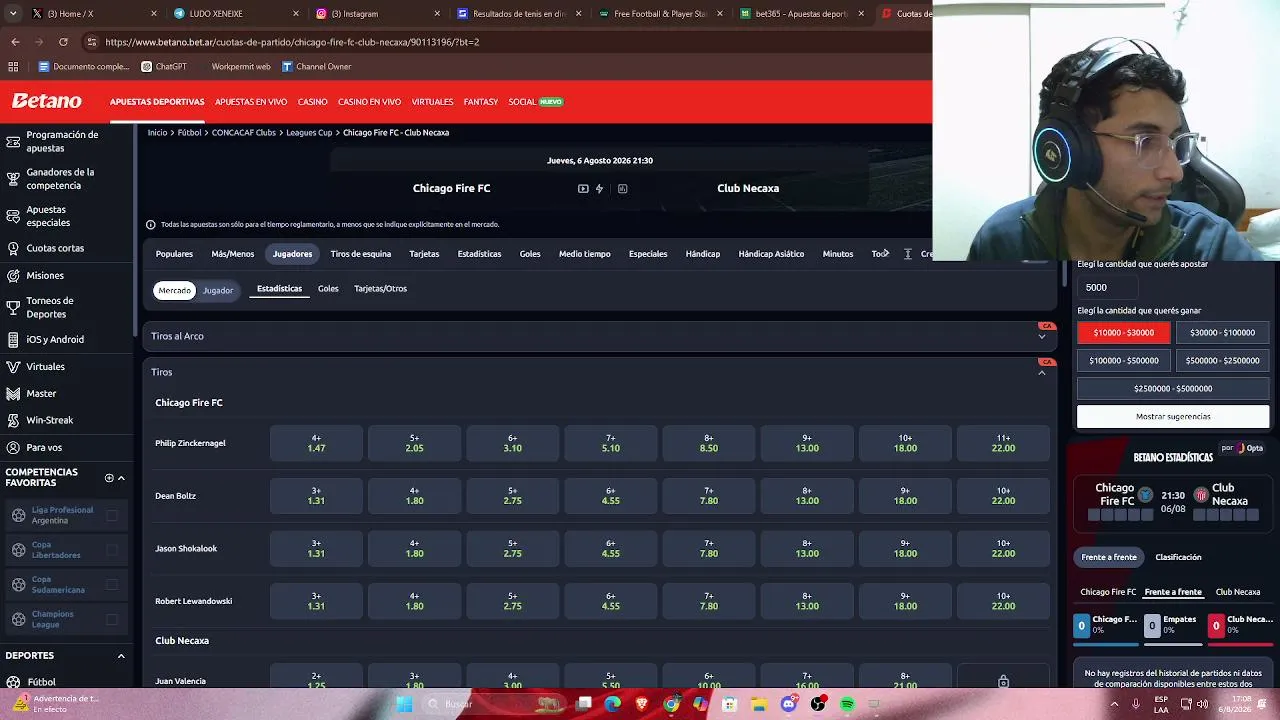The width and height of the screenshot is (1280, 720).
Task: Click the locked odds cell for Juan Valencia
Action: point(1003,681)
